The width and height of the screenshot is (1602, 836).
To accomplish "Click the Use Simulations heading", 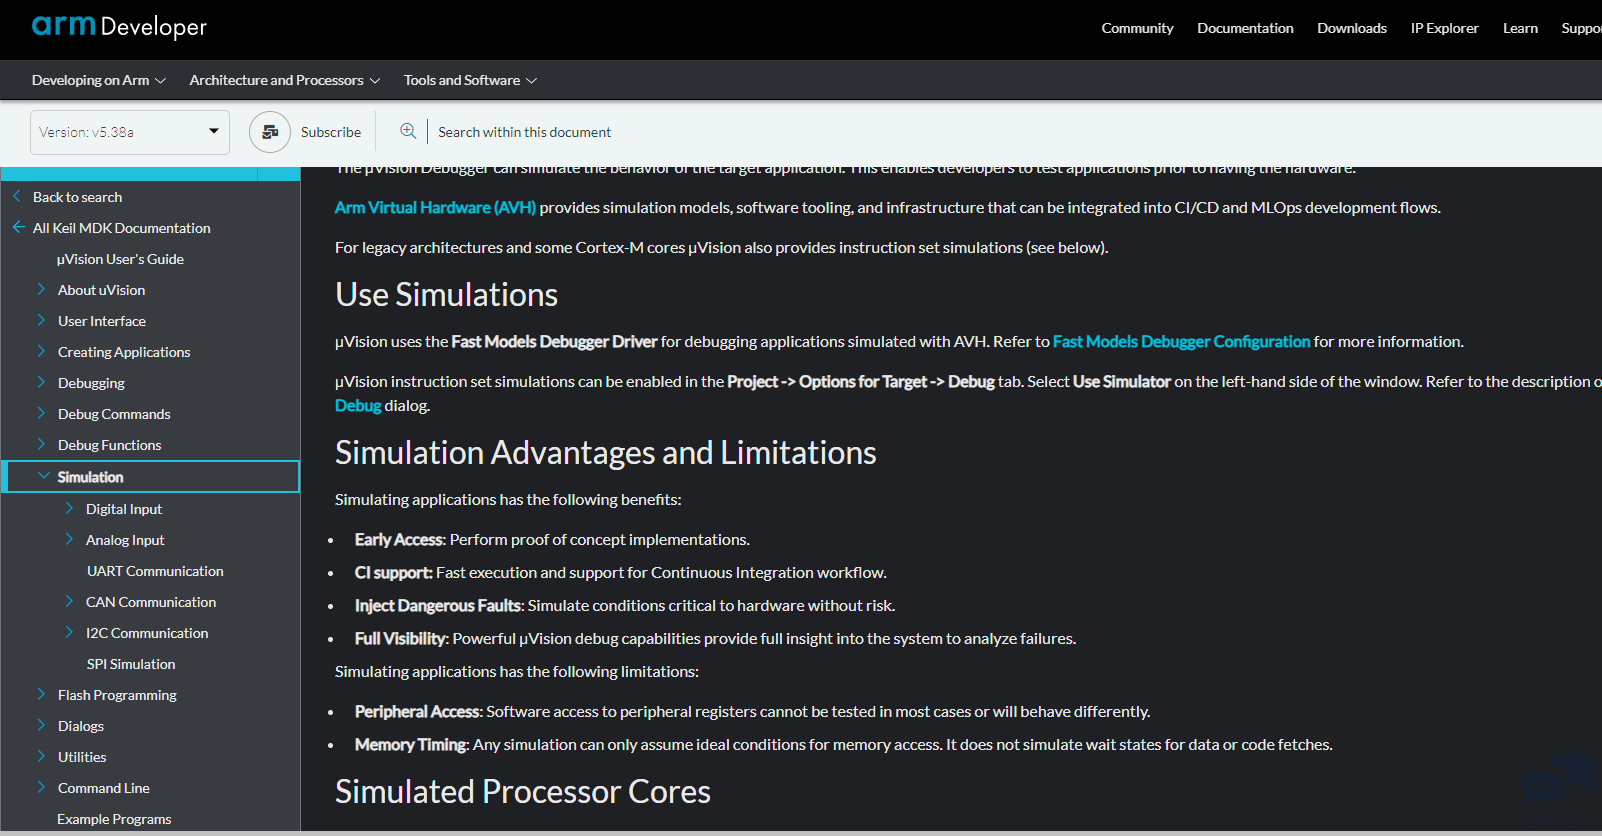I will point(446,294).
